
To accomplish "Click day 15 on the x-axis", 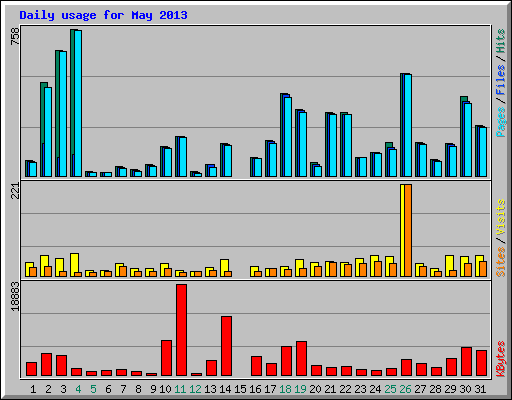I will pyautogui.click(x=240, y=389).
